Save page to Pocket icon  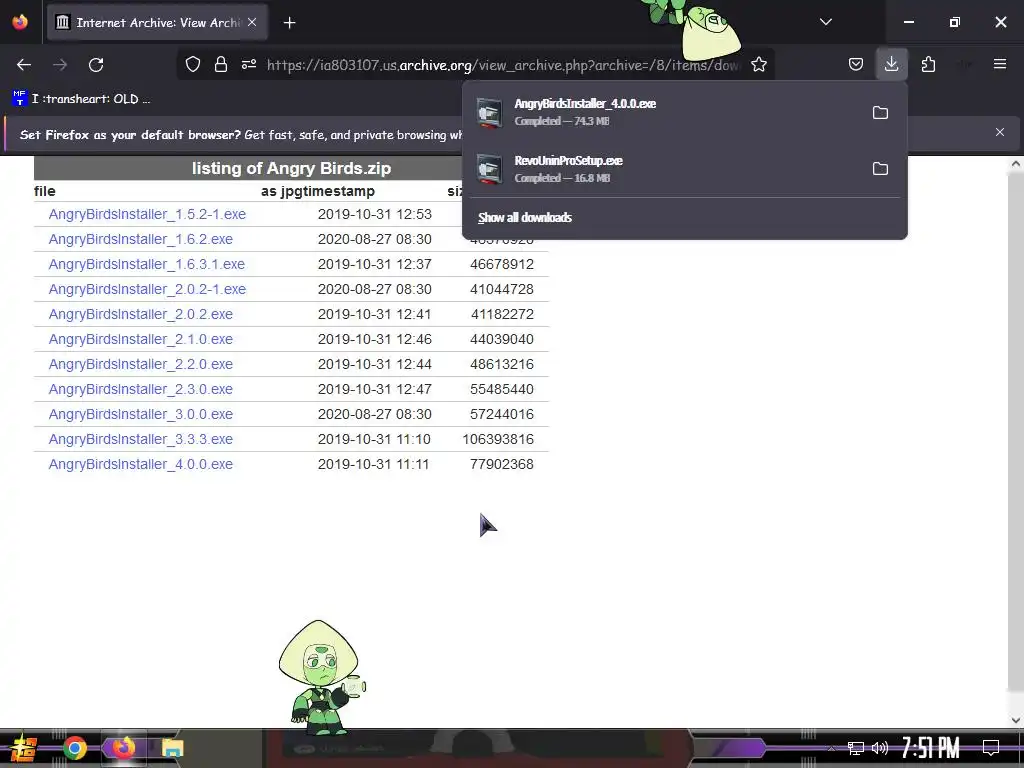point(856,64)
